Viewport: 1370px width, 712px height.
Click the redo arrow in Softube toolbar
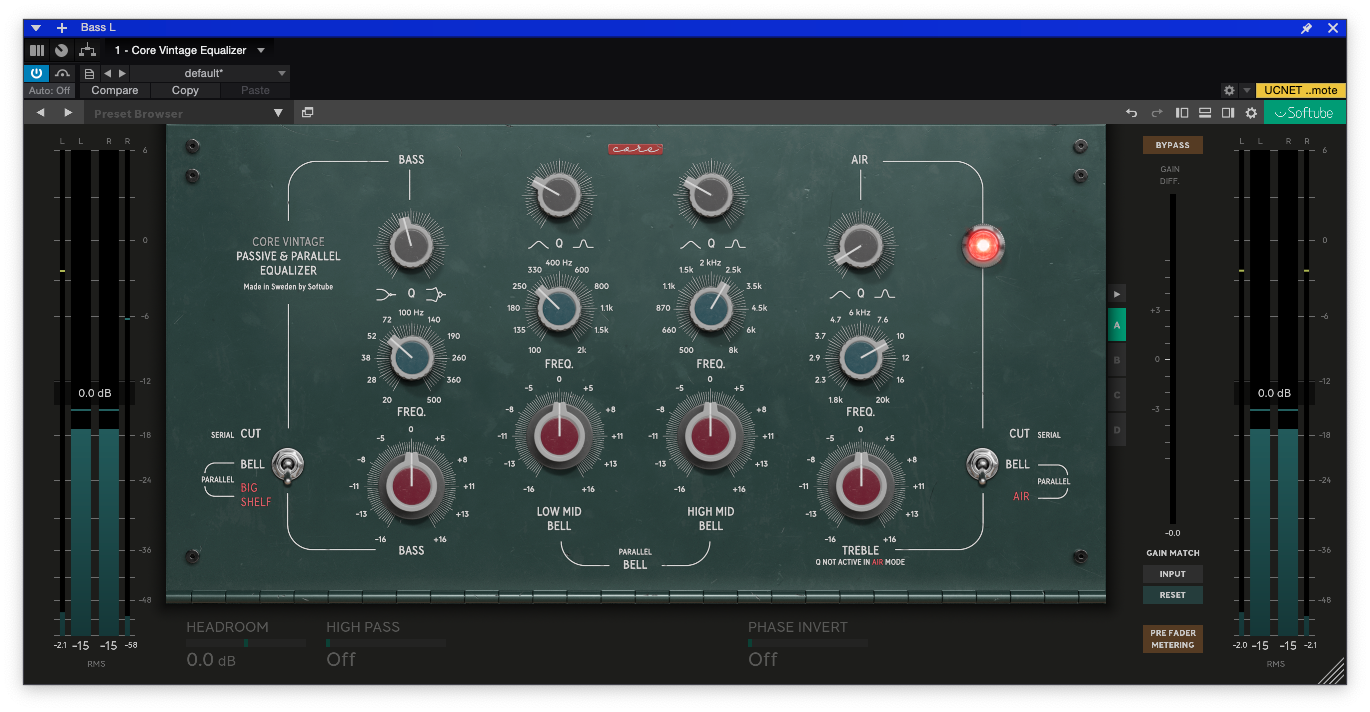tap(1157, 113)
